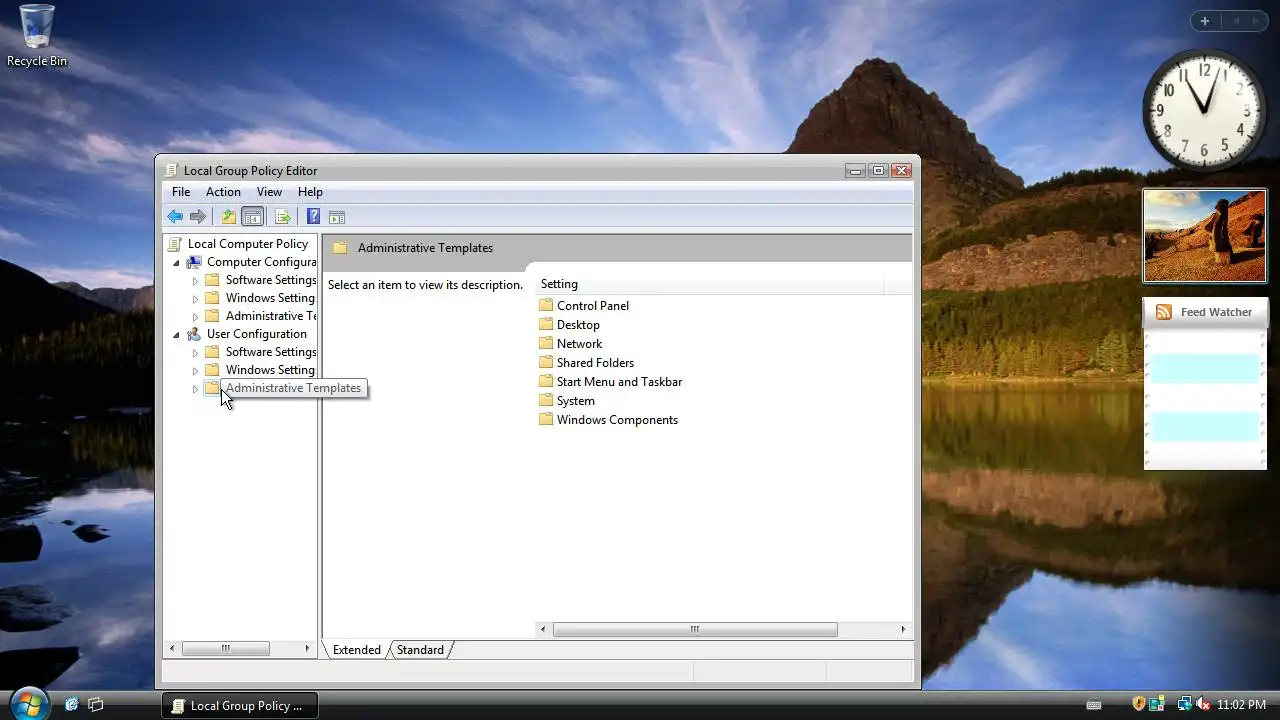1280x720 pixels.
Task: Click the left pane horizontal scrollbar thumb
Action: 226,649
